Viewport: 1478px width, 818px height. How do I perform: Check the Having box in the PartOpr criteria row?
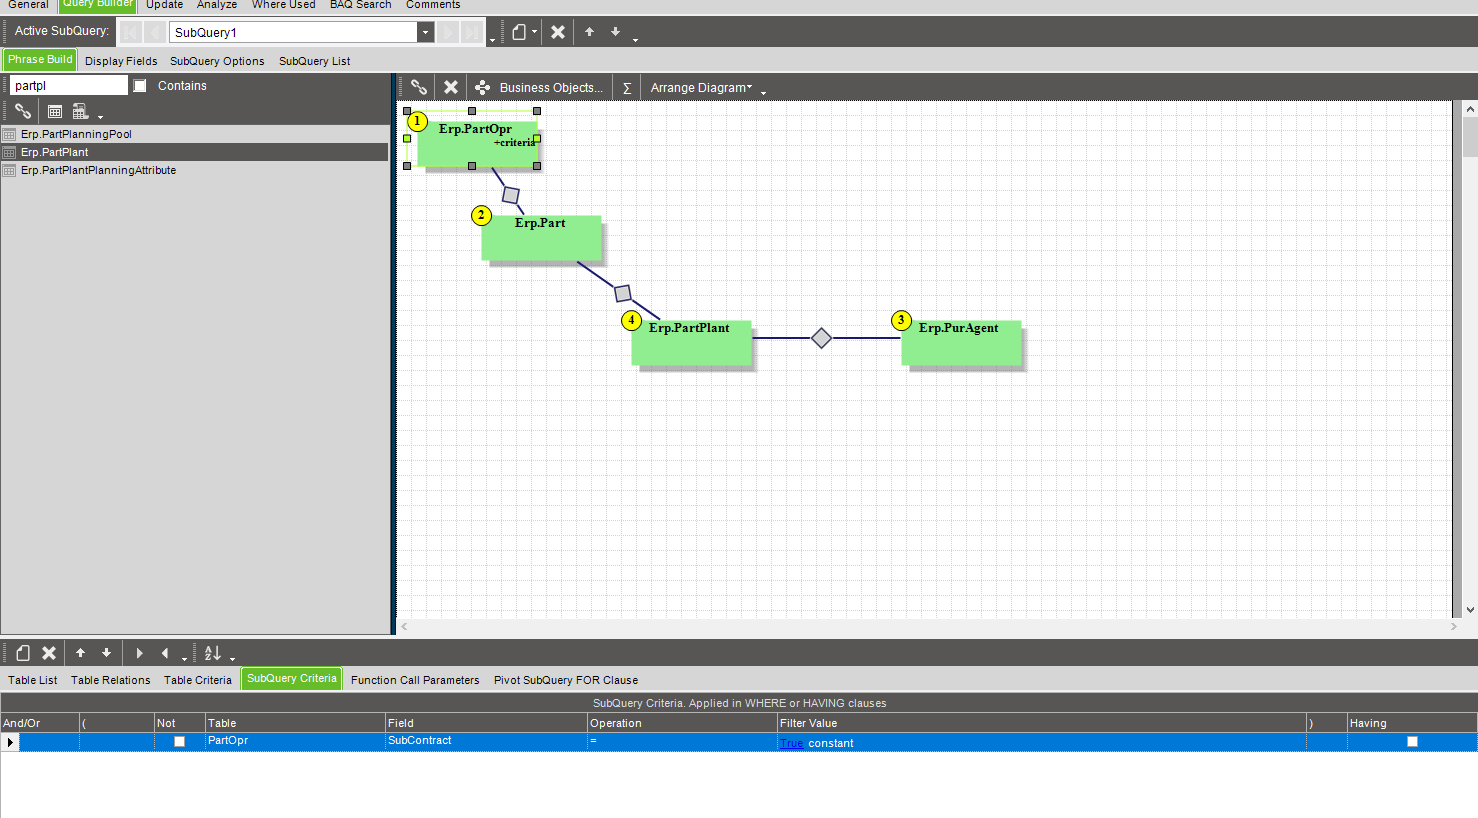[x=1412, y=742]
